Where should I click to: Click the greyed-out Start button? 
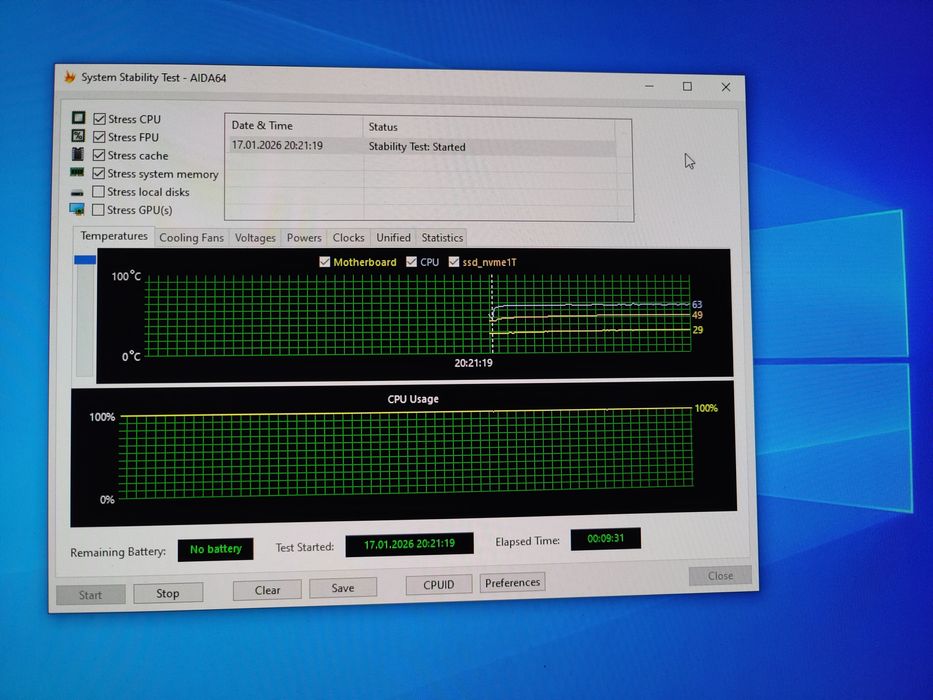pyautogui.click(x=90, y=595)
